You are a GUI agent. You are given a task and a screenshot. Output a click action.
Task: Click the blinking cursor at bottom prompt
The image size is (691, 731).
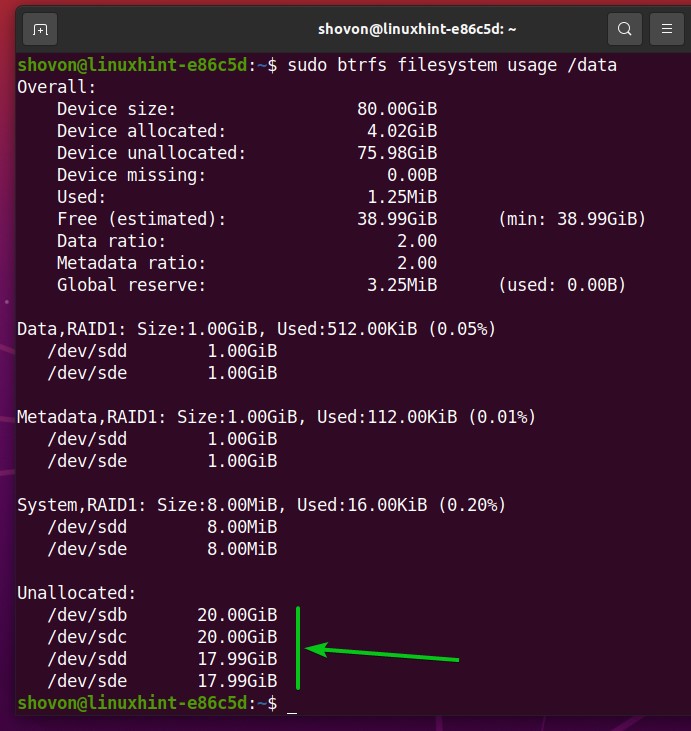[x=291, y=705]
